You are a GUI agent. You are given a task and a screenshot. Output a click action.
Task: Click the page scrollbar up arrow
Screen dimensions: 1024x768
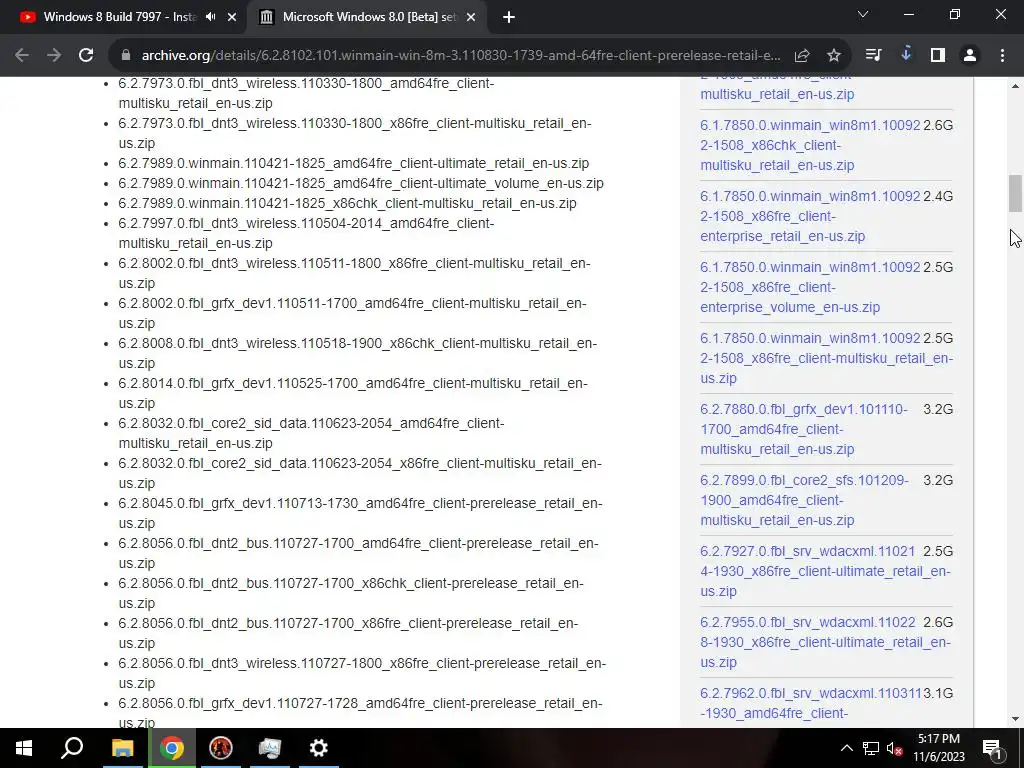pos(1015,86)
